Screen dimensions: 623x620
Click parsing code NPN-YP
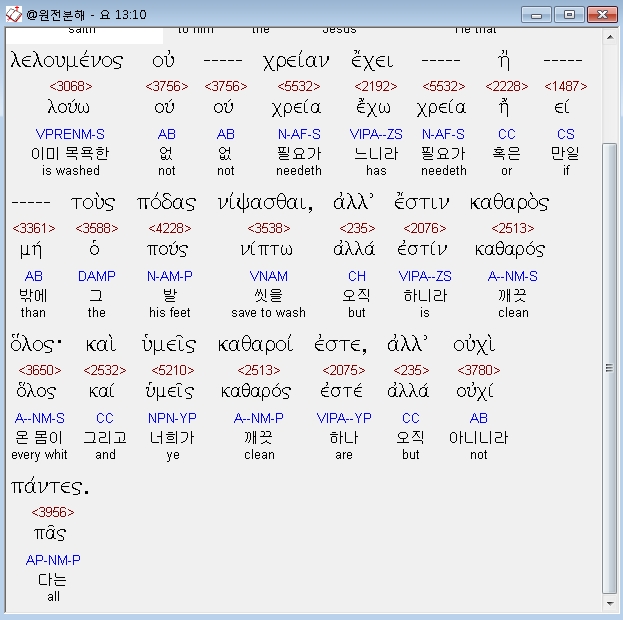[x=172, y=418]
